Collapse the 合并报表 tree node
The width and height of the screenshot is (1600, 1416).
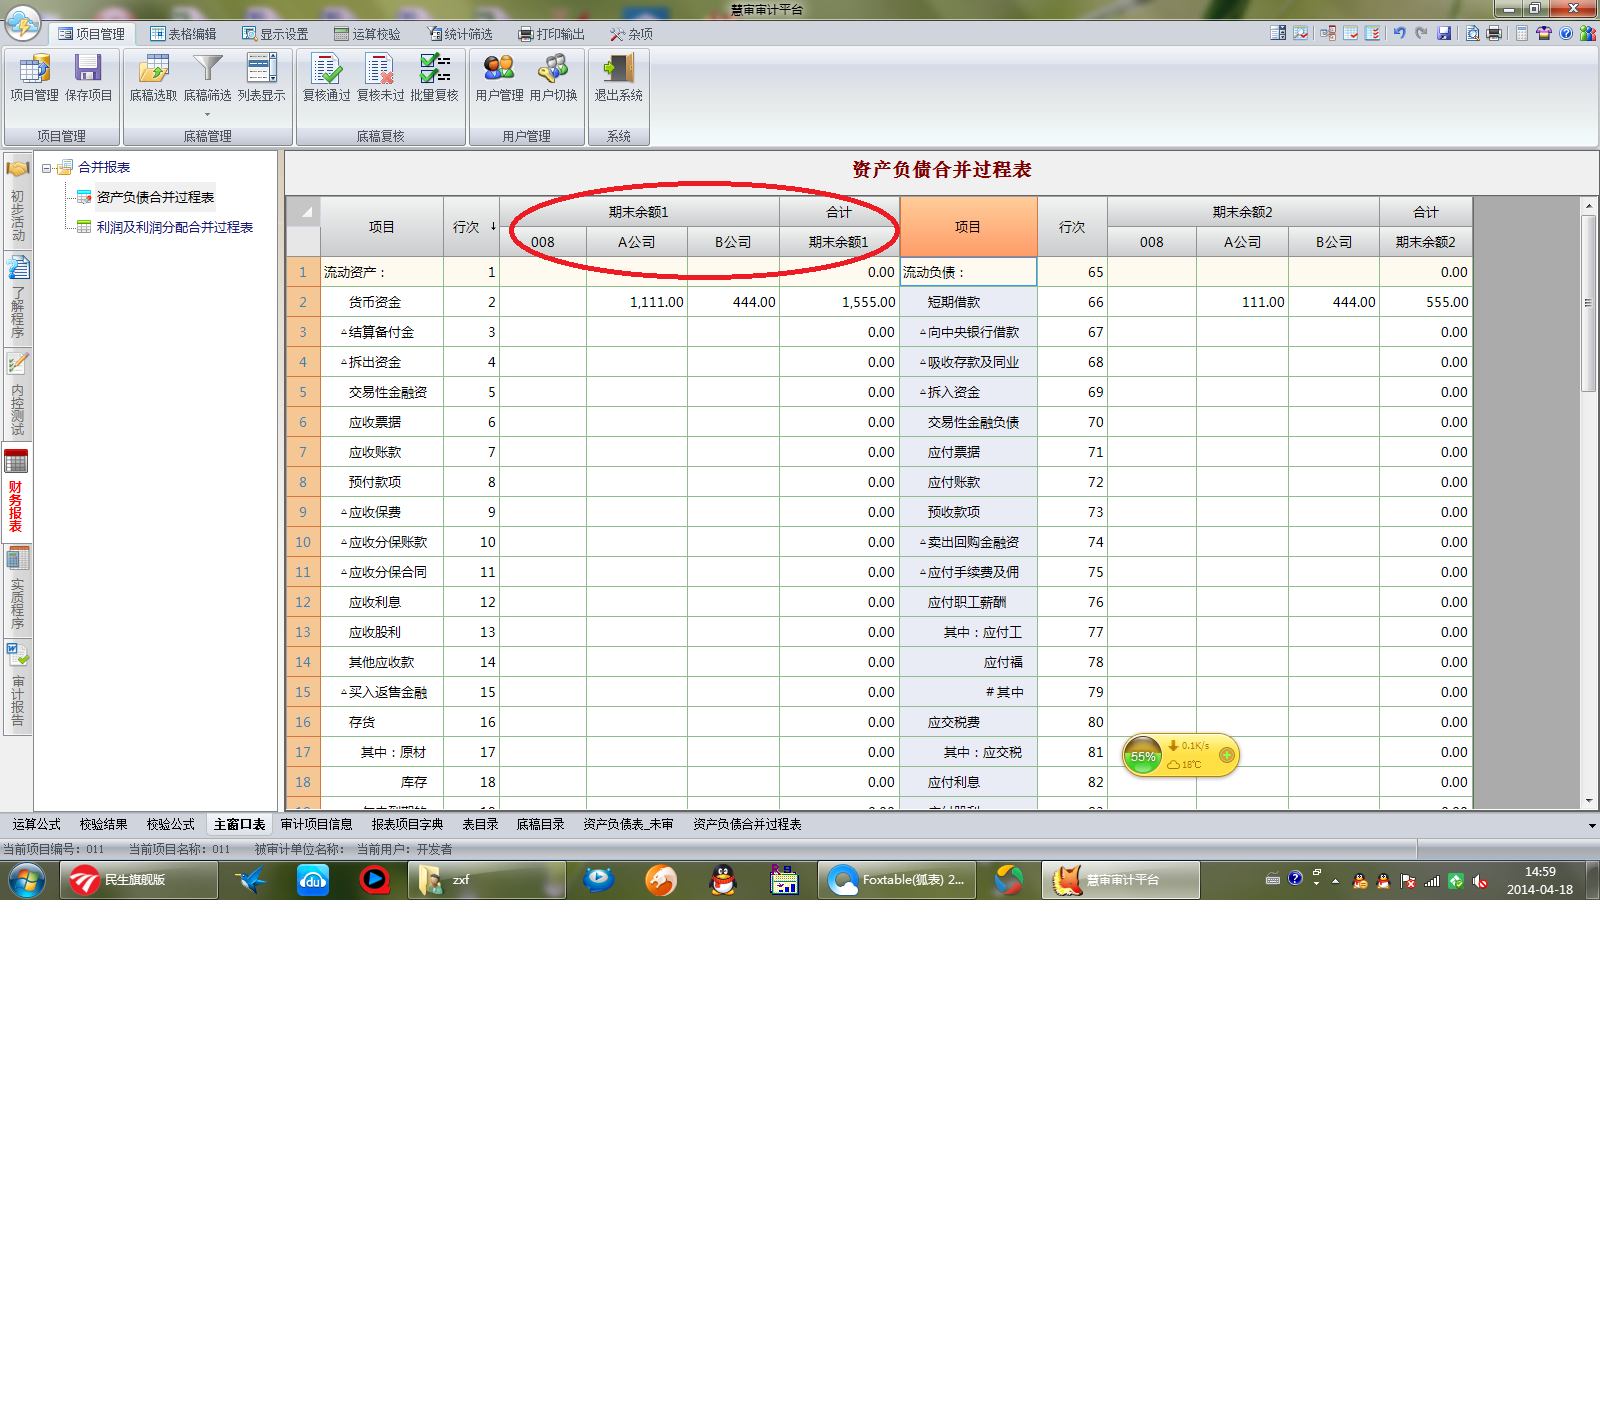47,168
